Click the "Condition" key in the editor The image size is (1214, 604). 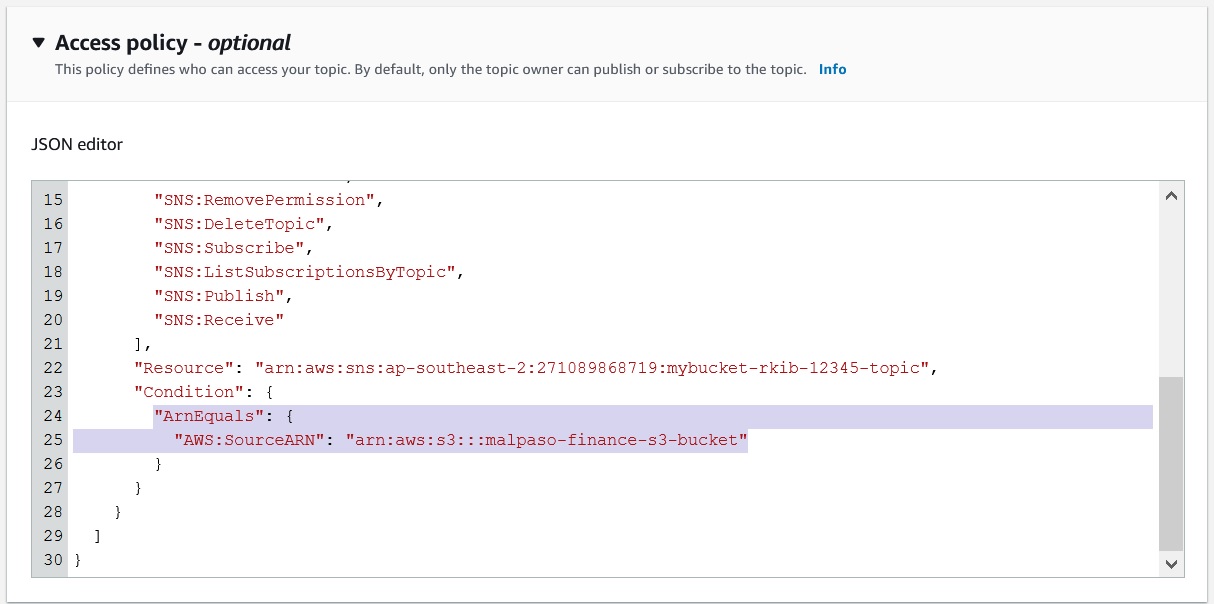coord(187,392)
